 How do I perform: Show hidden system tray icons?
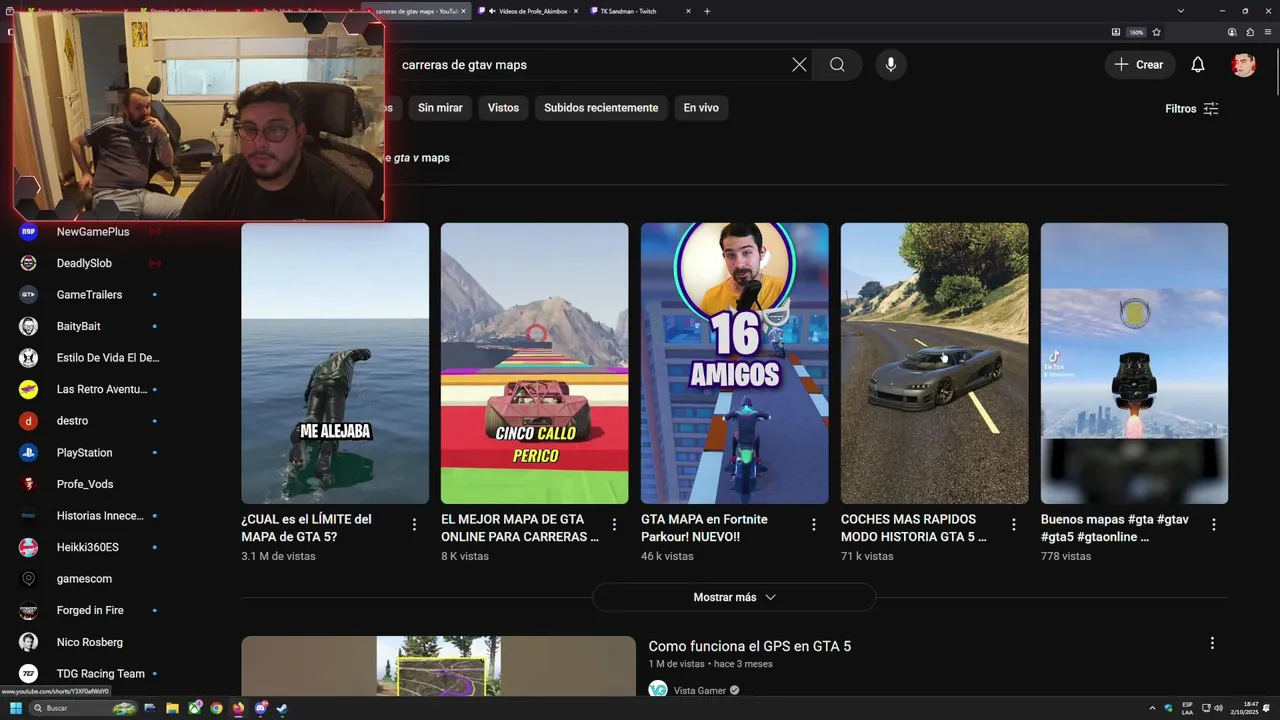coord(1153,708)
